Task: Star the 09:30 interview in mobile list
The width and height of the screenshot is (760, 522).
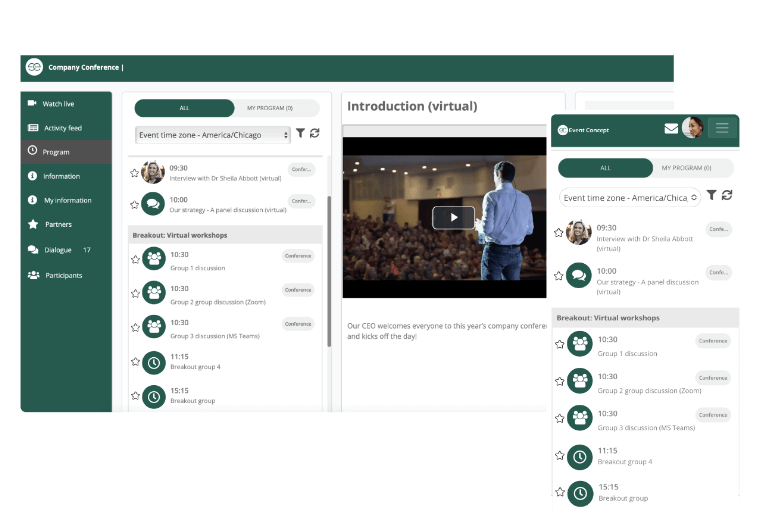Action: pyautogui.click(x=558, y=233)
